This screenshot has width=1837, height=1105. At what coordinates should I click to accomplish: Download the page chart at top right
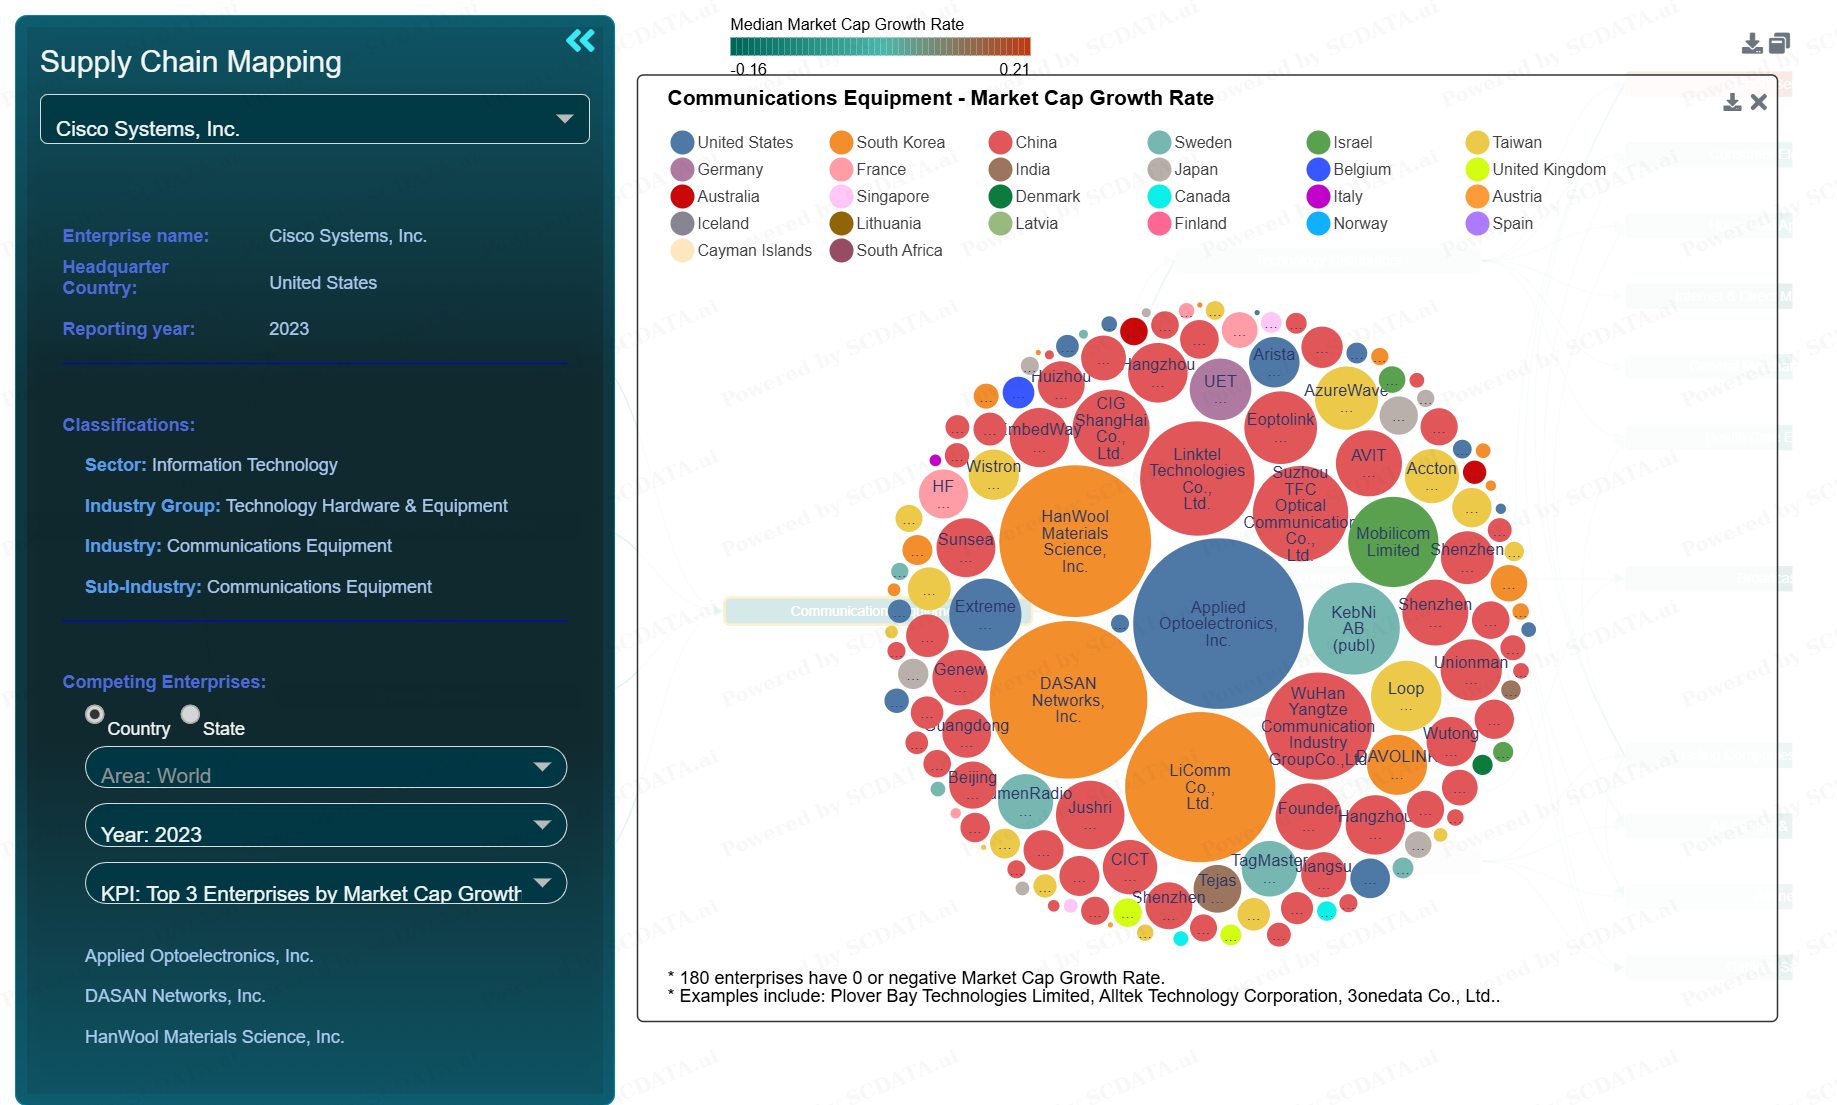(x=1752, y=43)
